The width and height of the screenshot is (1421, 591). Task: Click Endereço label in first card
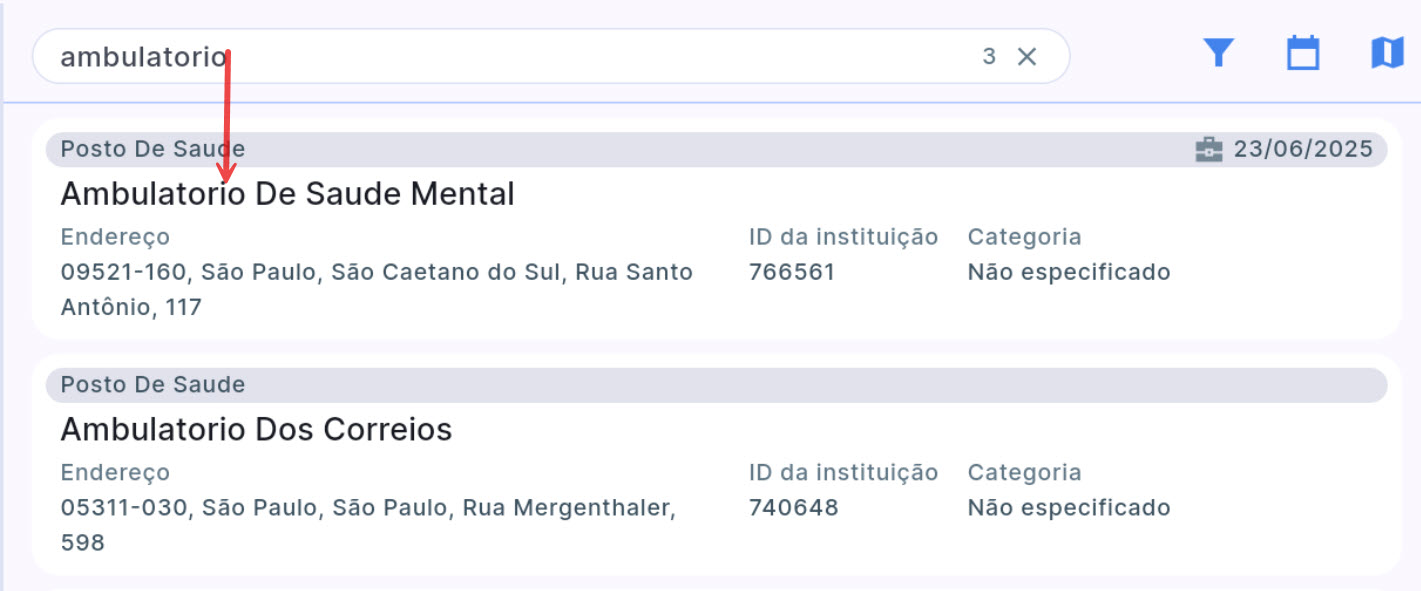115,237
